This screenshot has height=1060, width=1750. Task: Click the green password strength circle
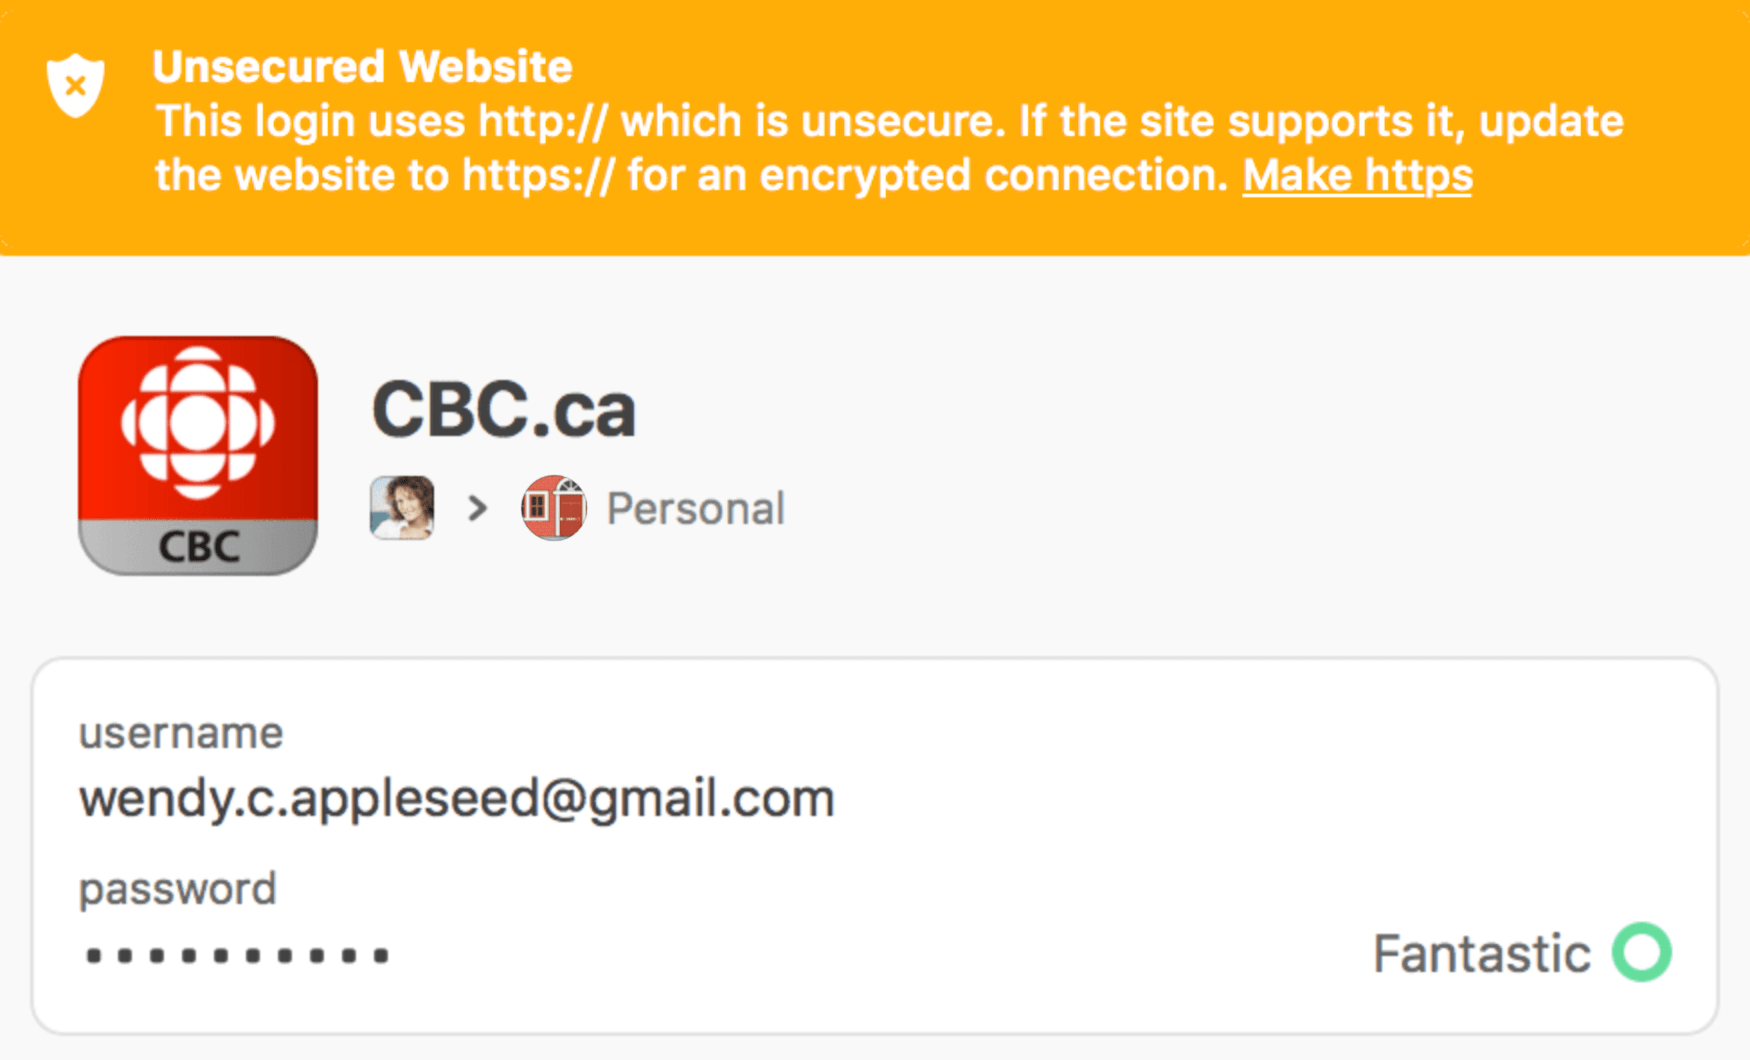pos(1642,952)
